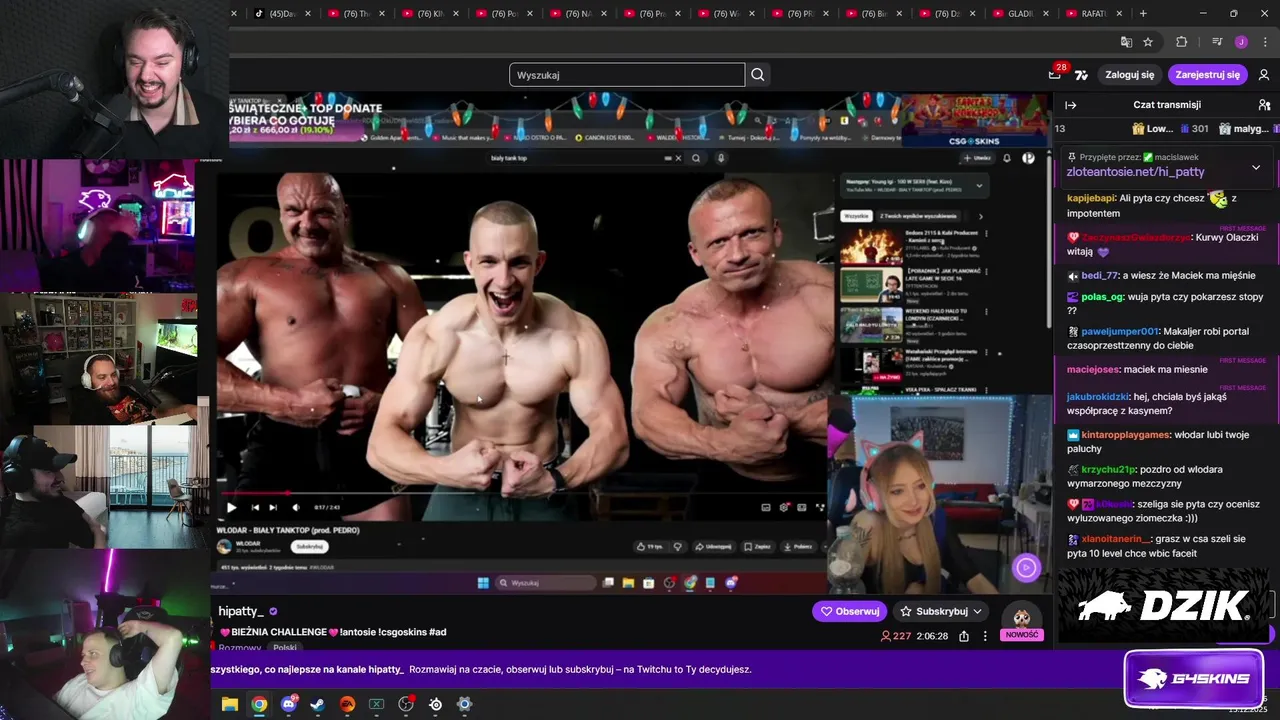The image size is (1280, 720).
Task: Dislike the WŁODAR video
Action: (x=678, y=547)
